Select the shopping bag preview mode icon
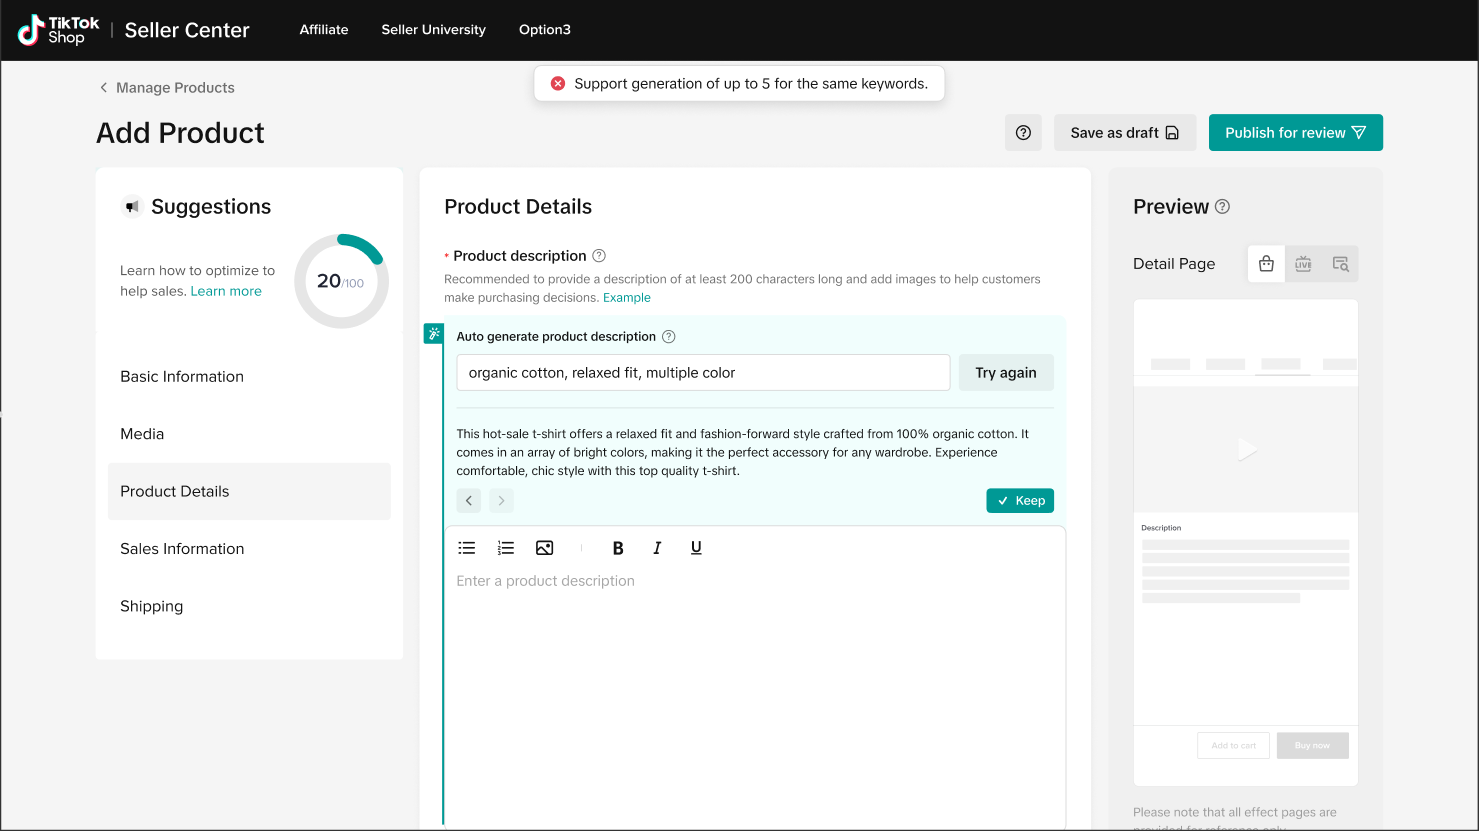1479x831 pixels. pyautogui.click(x=1266, y=264)
